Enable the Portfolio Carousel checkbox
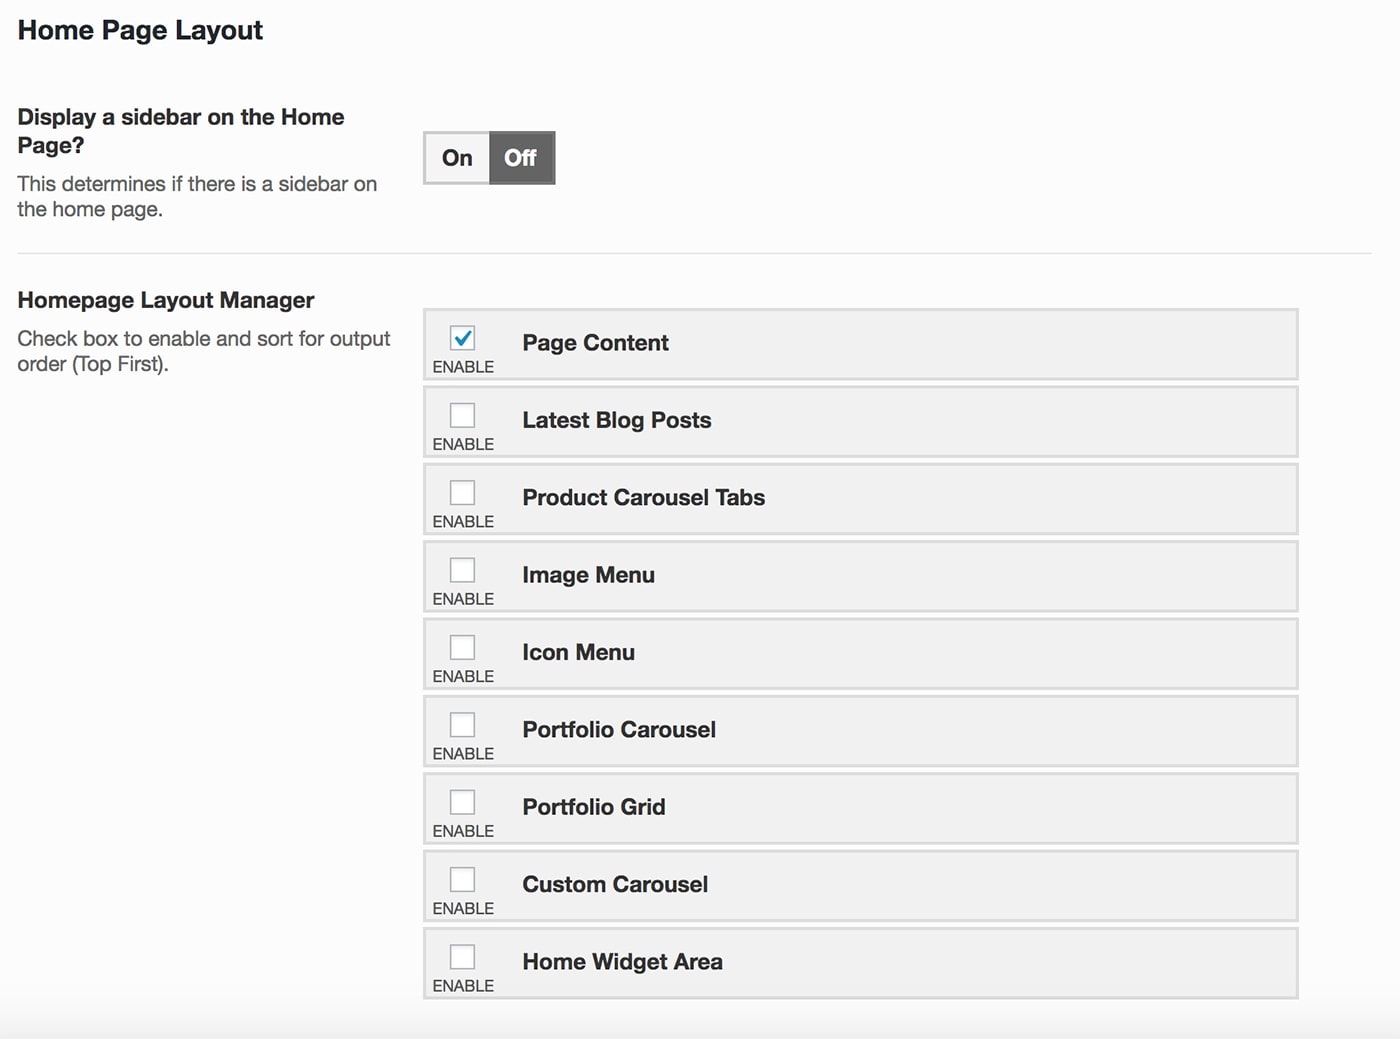 tap(462, 724)
